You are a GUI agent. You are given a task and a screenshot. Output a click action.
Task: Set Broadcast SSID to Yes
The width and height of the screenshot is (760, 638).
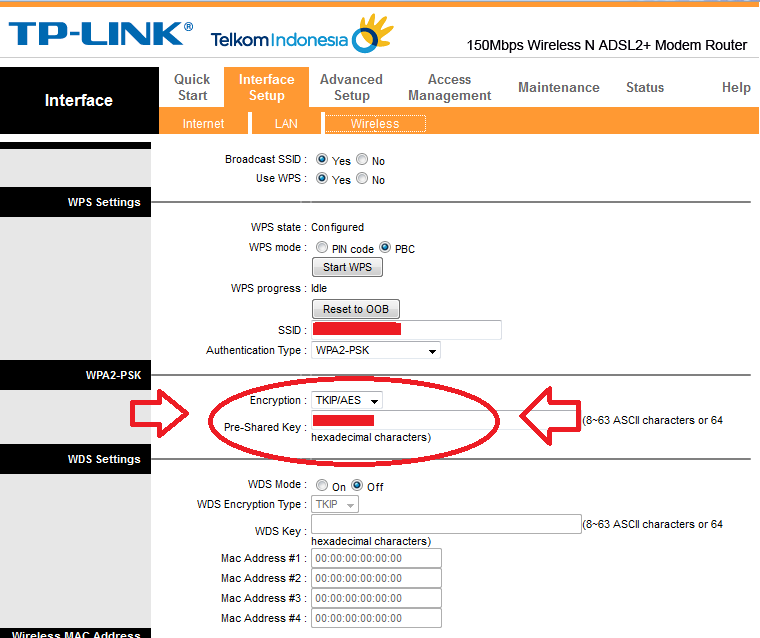point(322,159)
